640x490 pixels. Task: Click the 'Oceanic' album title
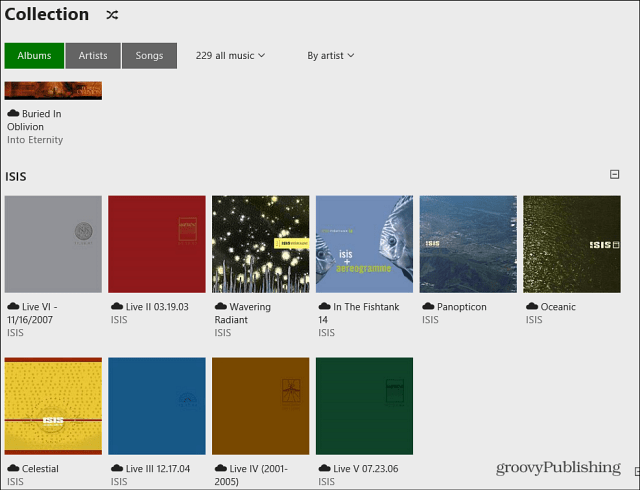(x=558, y=307)
